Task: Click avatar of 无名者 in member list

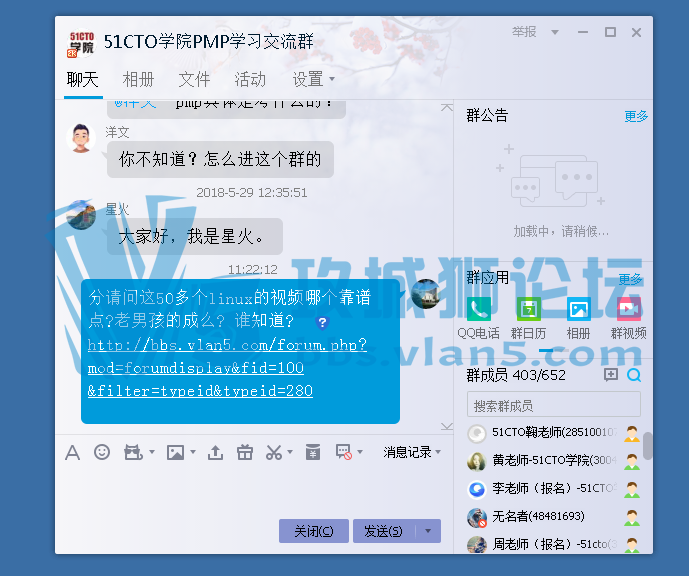Action: point(477,518)
